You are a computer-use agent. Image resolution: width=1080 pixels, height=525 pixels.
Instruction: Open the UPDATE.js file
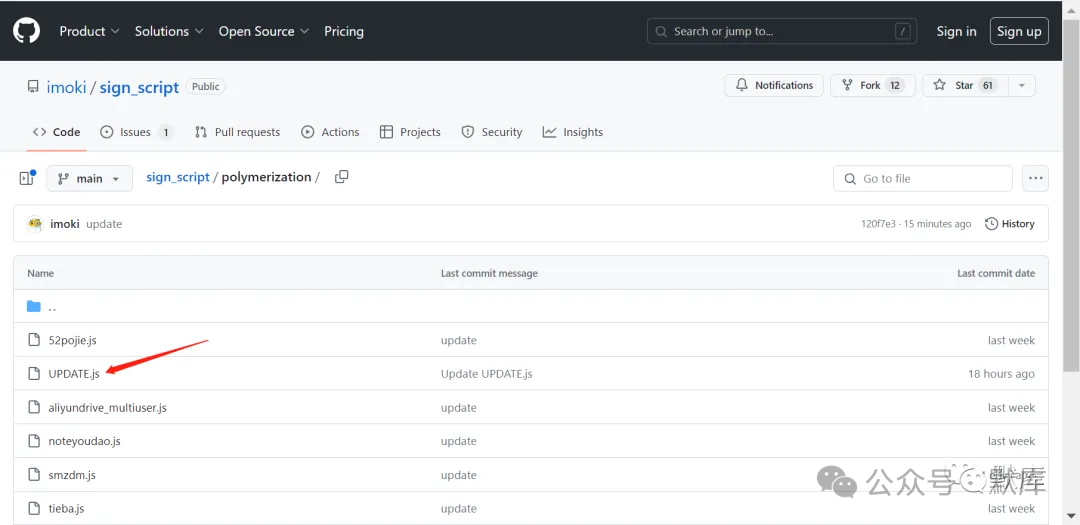74,373
